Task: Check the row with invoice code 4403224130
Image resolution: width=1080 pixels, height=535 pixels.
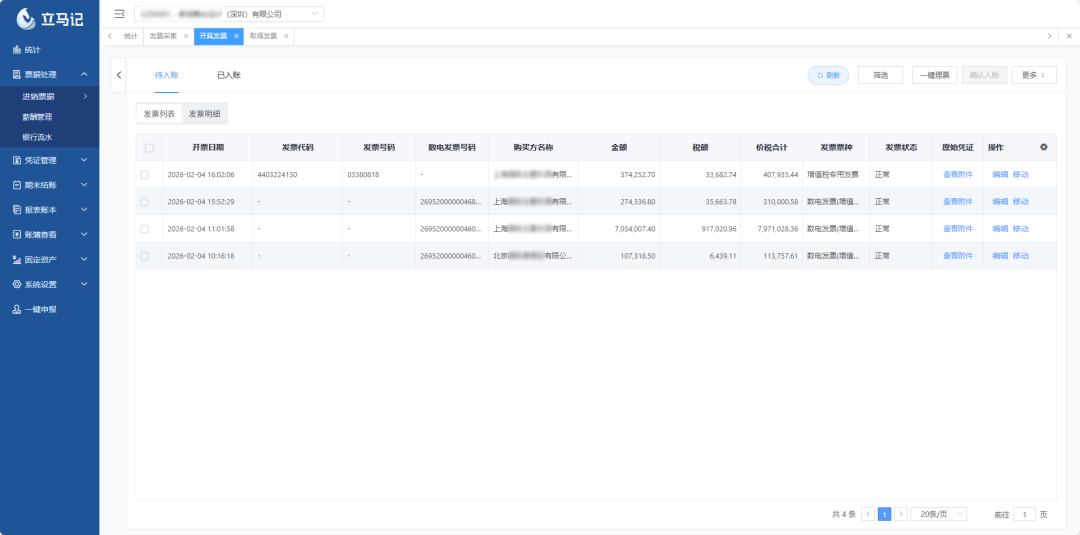Action: (x=145, y=175)
